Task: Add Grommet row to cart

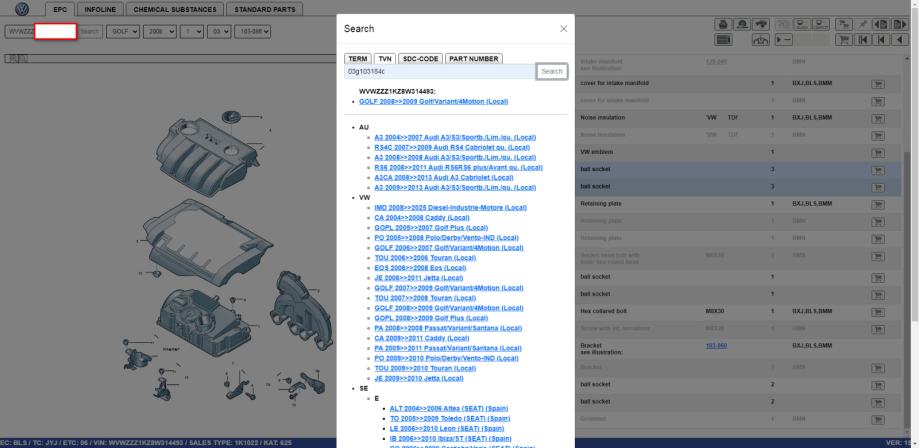Action: click(x=878, y=419)
